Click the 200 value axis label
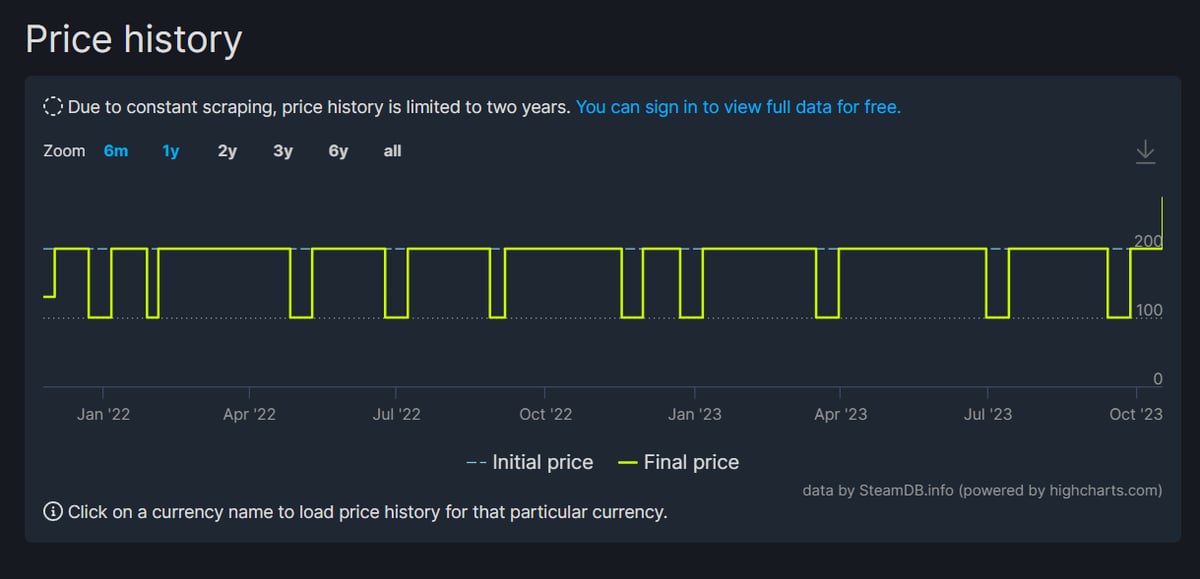The width and height of the screenshot is (1200, 579). point(1149,241)
